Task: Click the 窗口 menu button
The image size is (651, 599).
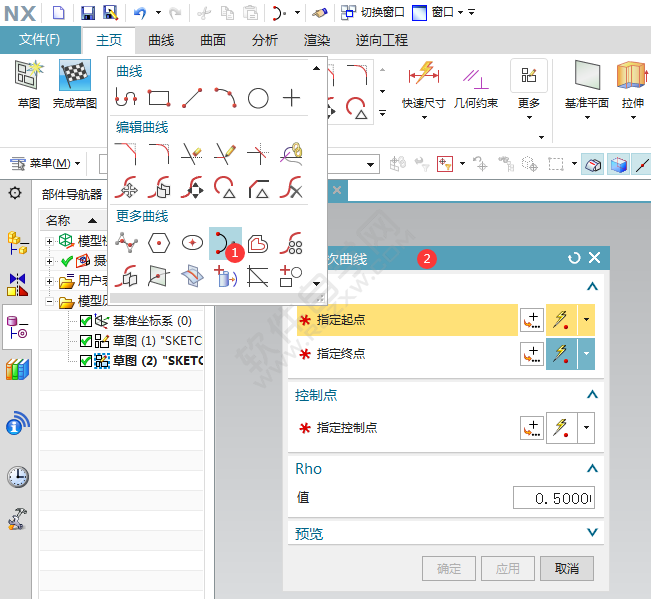Action: click(438, 12)
